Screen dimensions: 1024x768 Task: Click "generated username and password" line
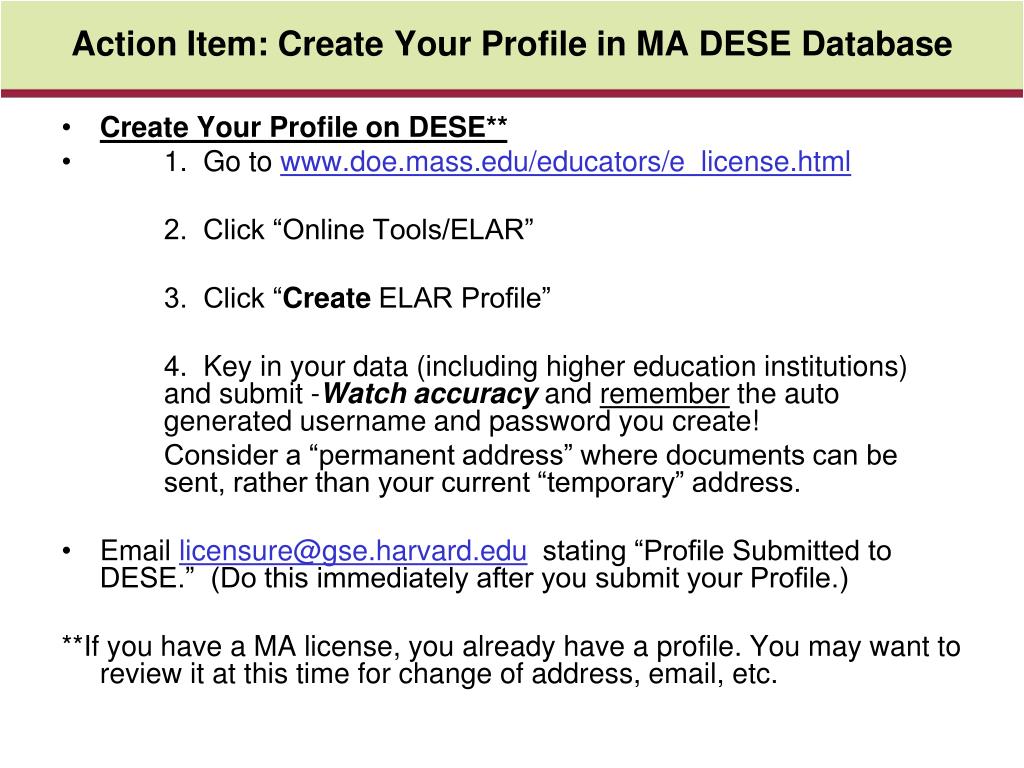click(462, 422)
